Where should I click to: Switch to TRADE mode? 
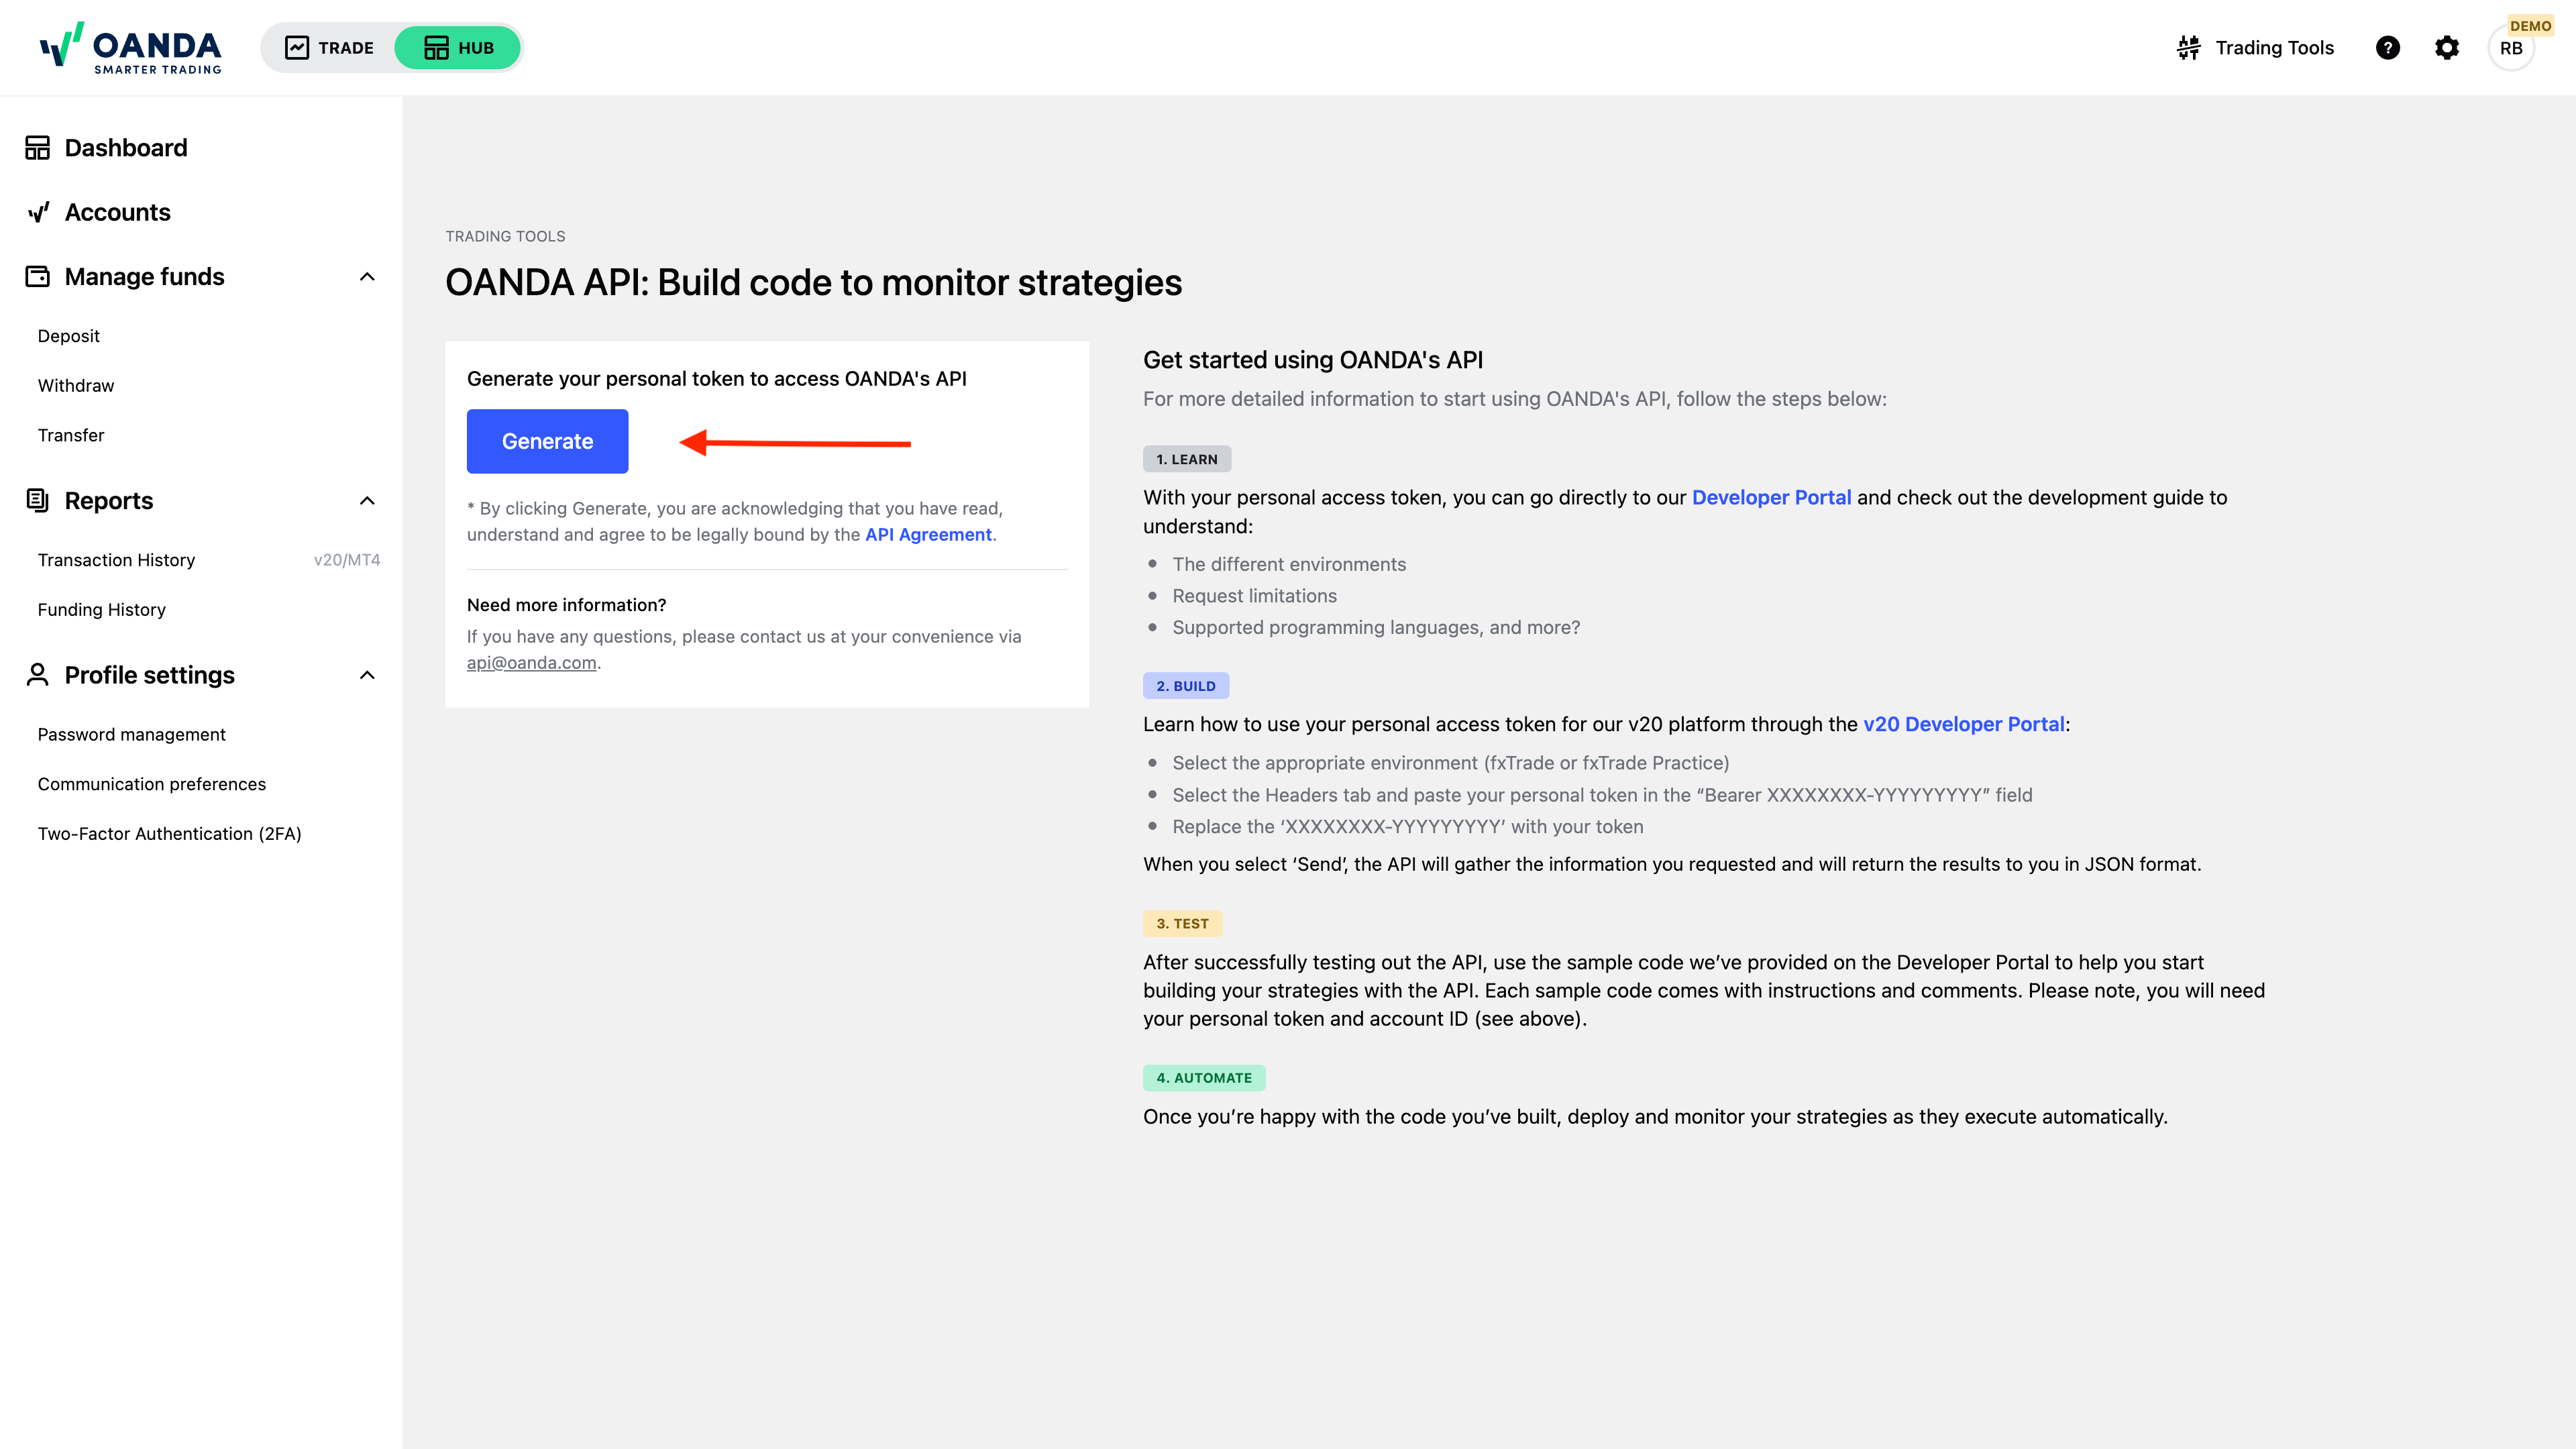tap(330, 48)
